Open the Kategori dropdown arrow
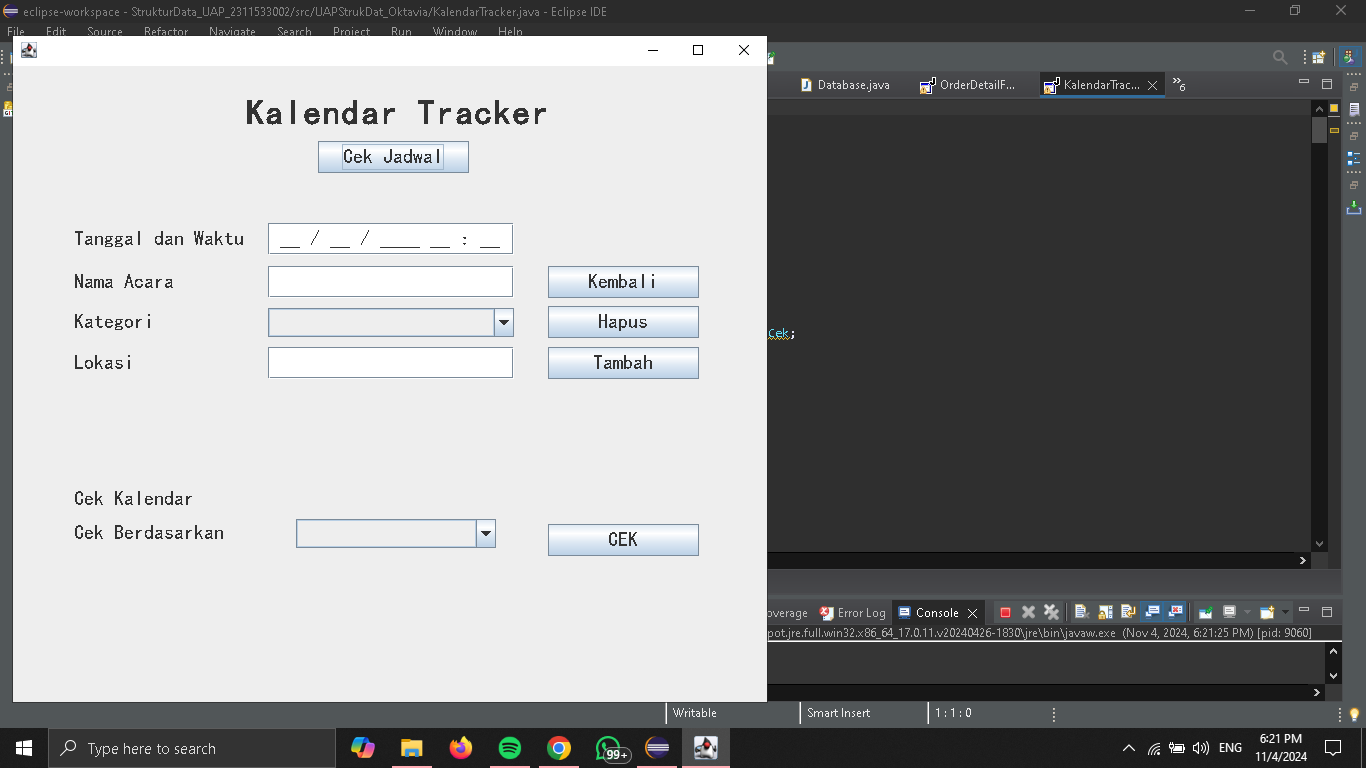The width and height of the screenshot is (1366, 768). point(504,322)
